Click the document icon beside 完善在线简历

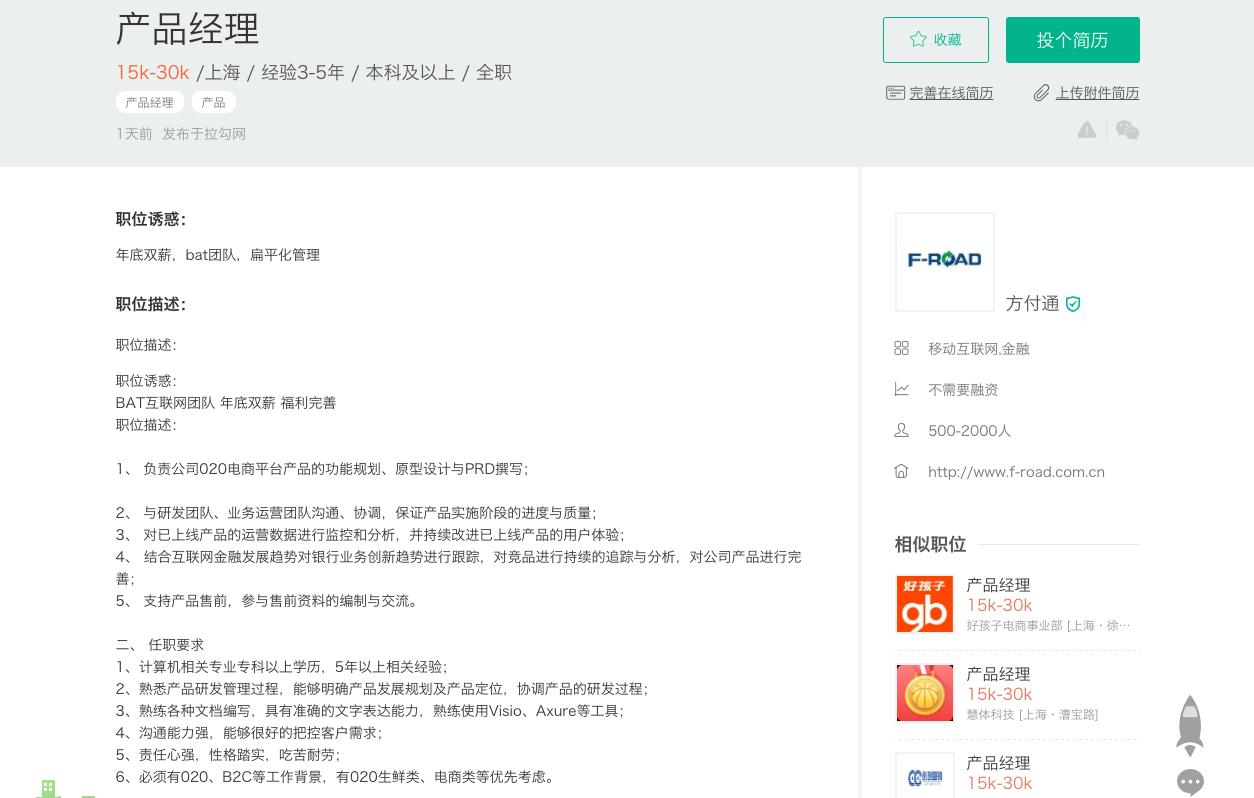click(x=895, y=92)
